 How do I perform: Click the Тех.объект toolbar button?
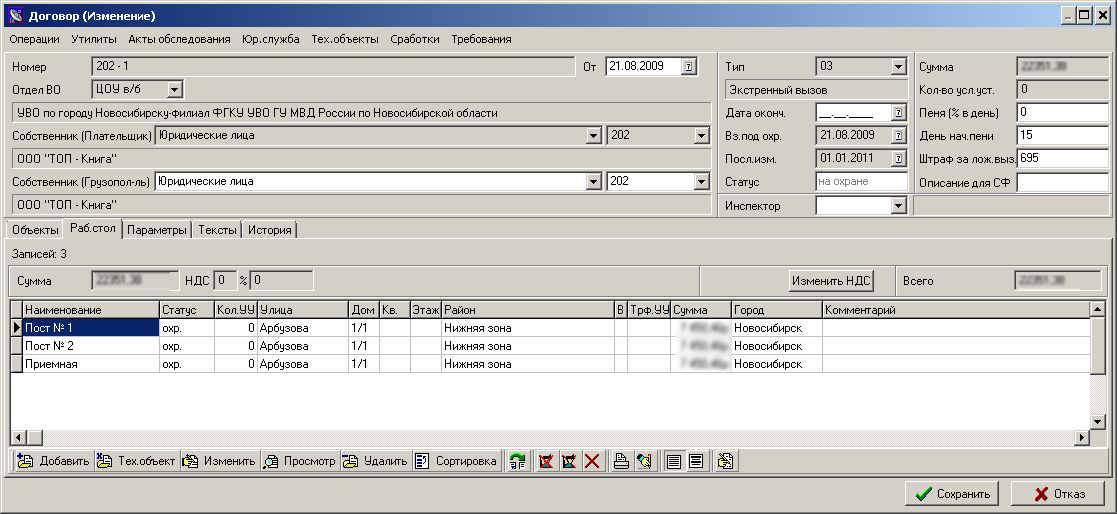(x=136, y=461)
